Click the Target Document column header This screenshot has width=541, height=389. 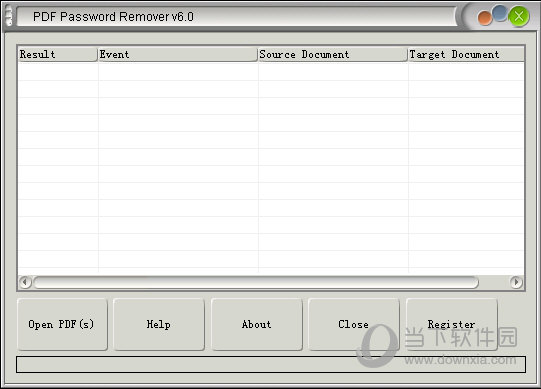(466, 54)
